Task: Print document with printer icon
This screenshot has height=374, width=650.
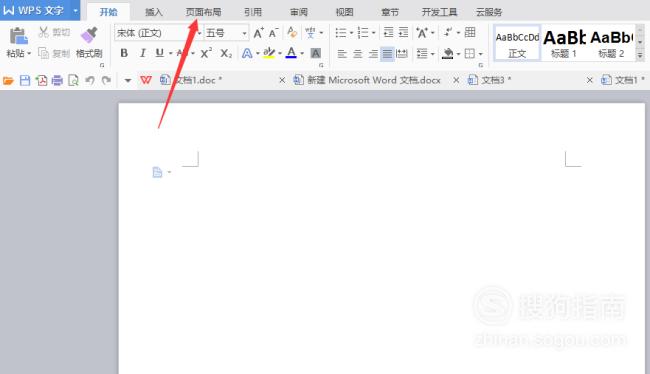Action: tap(57, 80)
